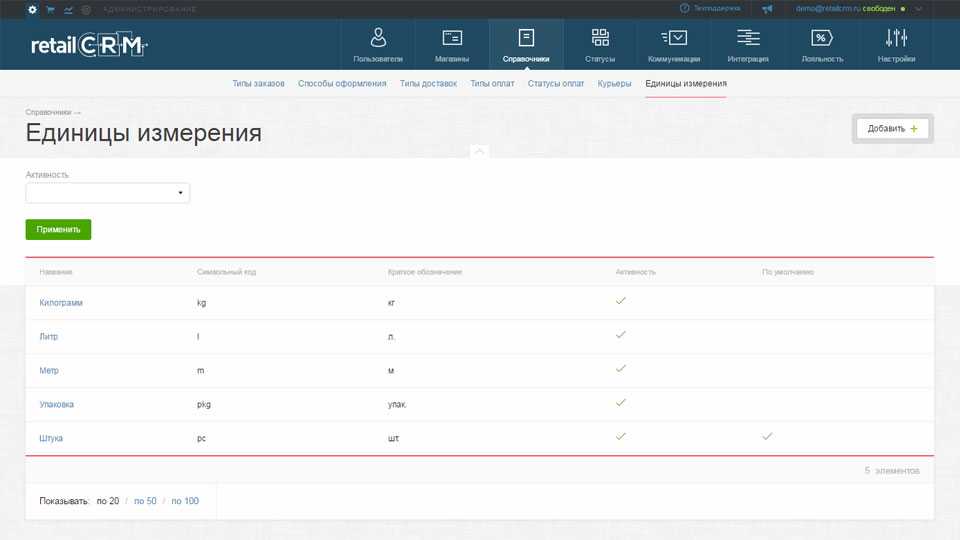Screen dimensions: 960x540
Task: Click the demo@retailcrm.ru account label
Action: coord(828,9)
